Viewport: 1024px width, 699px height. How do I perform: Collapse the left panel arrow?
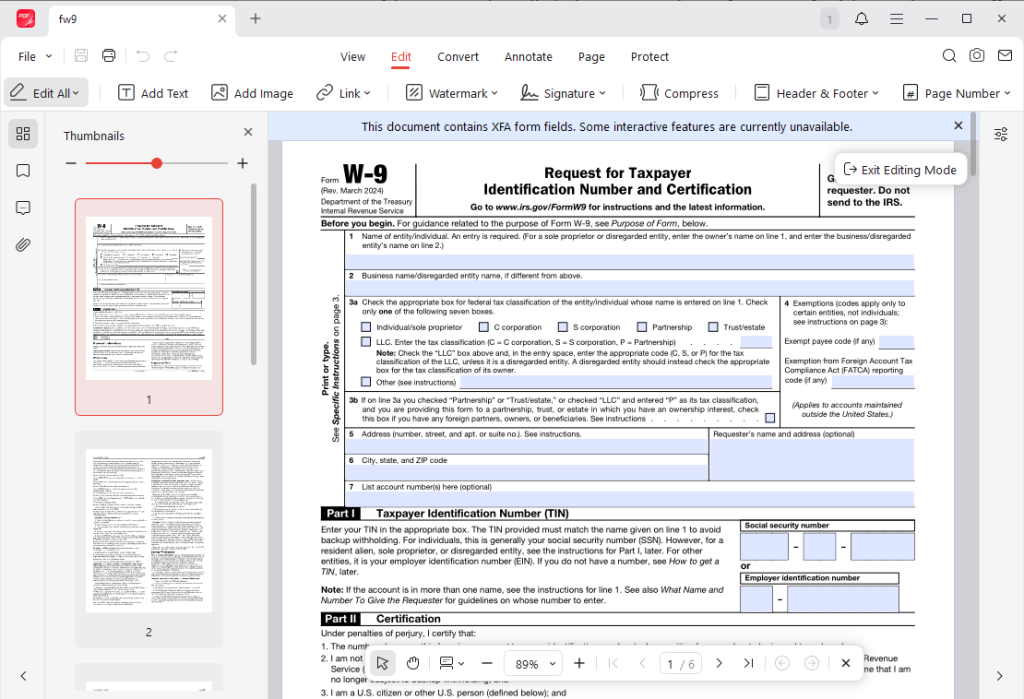[24, 676]
